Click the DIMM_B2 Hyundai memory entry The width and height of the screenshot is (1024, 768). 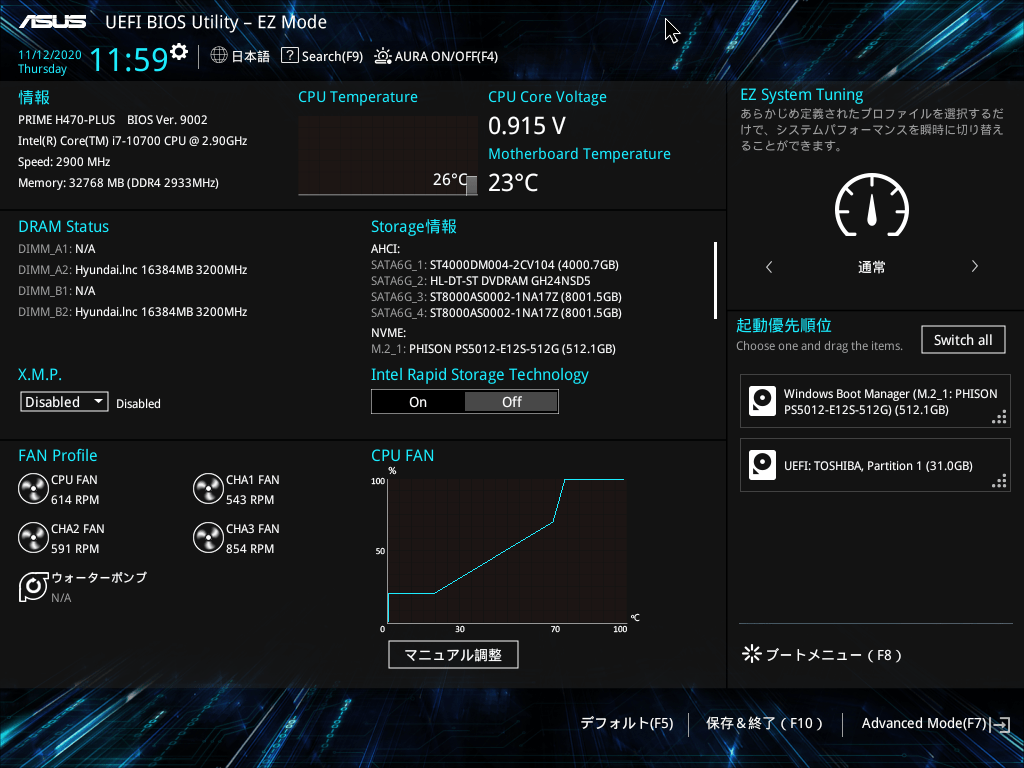tap(133, 312)
